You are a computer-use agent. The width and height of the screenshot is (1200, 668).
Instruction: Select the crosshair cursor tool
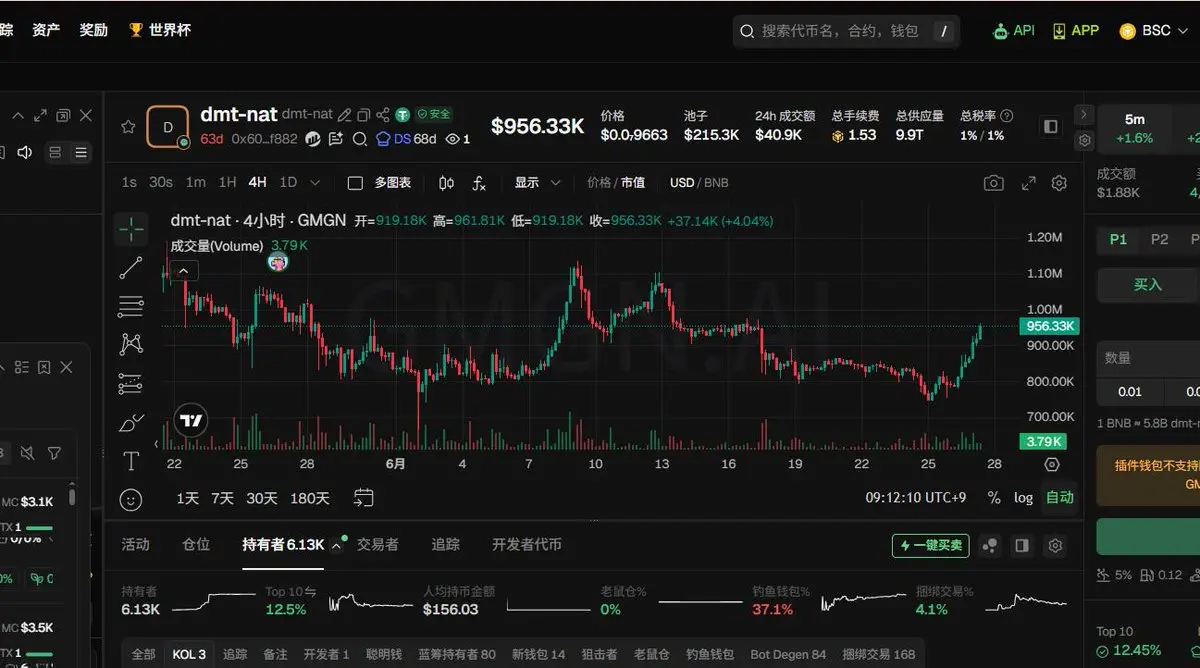[x=131, y=229]
